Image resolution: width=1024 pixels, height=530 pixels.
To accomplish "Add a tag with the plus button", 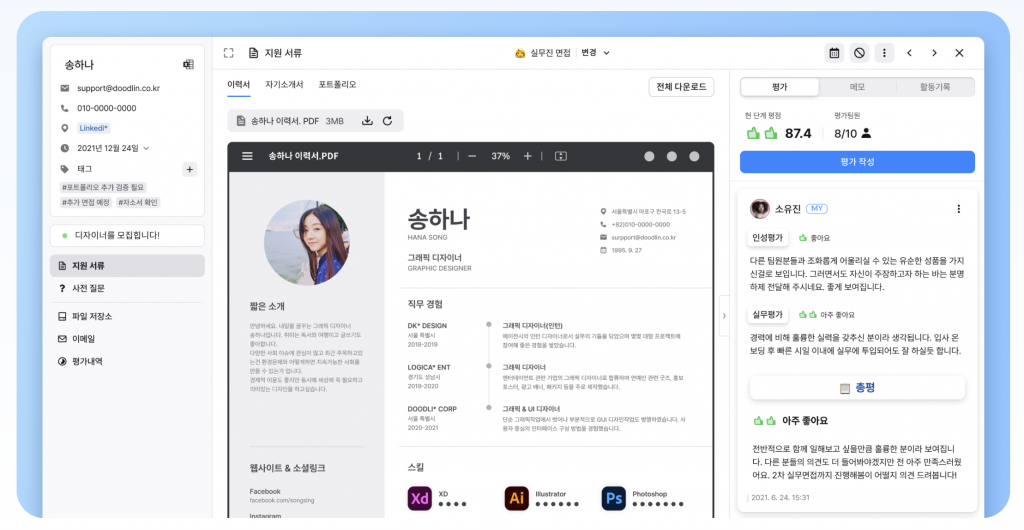I will click(x=189, y=169).
